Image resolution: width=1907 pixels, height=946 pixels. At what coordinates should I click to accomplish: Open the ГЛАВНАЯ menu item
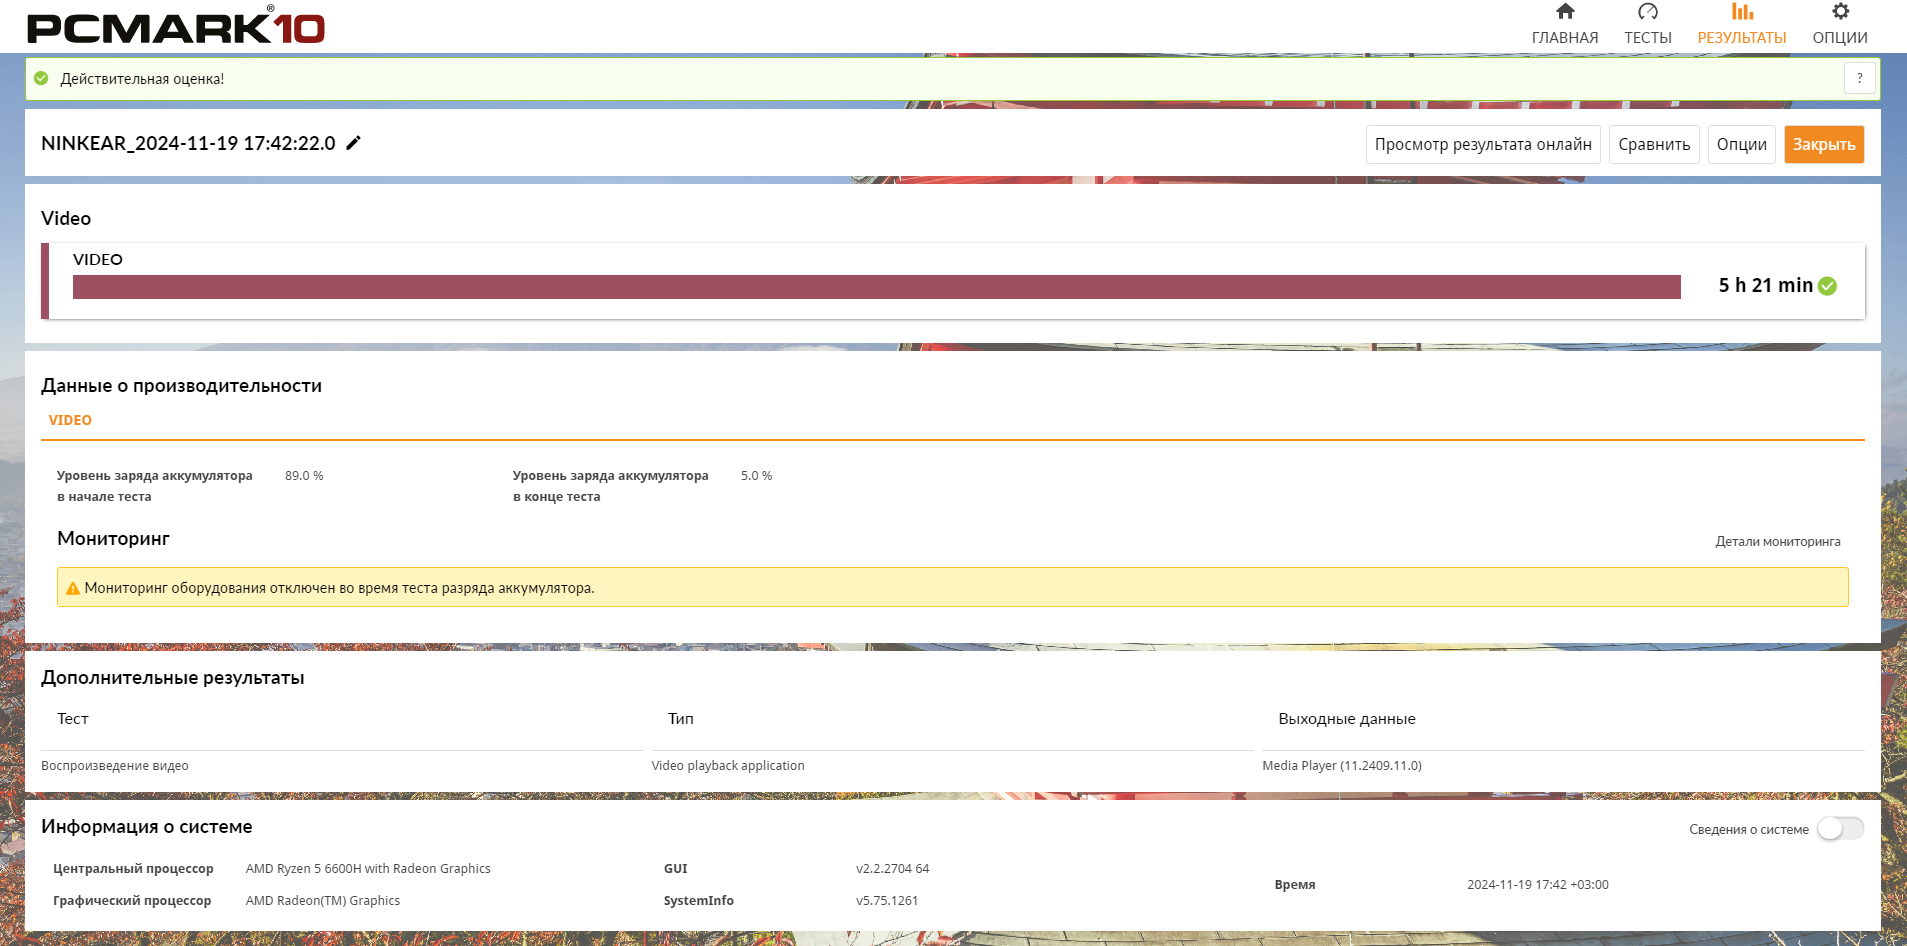pos(1565,38)
